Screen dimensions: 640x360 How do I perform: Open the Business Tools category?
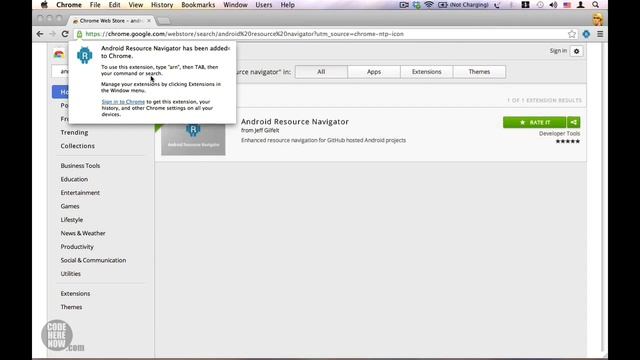(x=80, y=166)
